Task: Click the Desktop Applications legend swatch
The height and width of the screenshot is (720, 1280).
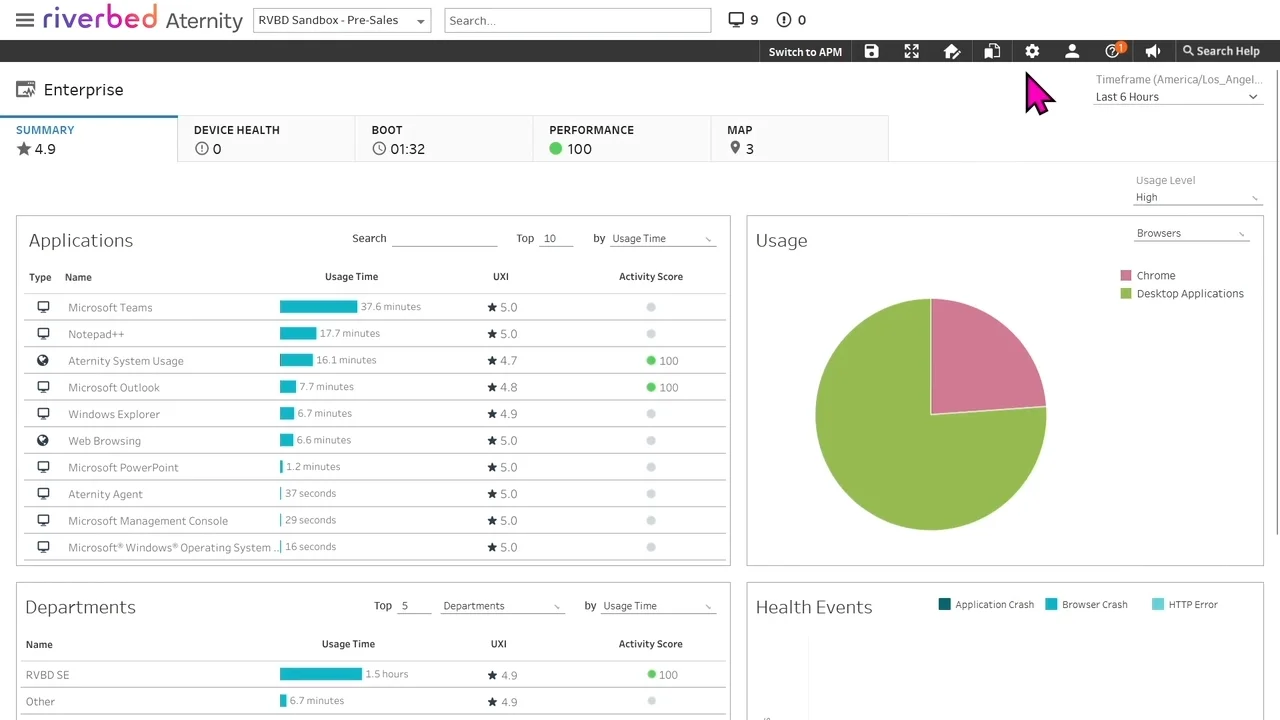Action: 1126,293
